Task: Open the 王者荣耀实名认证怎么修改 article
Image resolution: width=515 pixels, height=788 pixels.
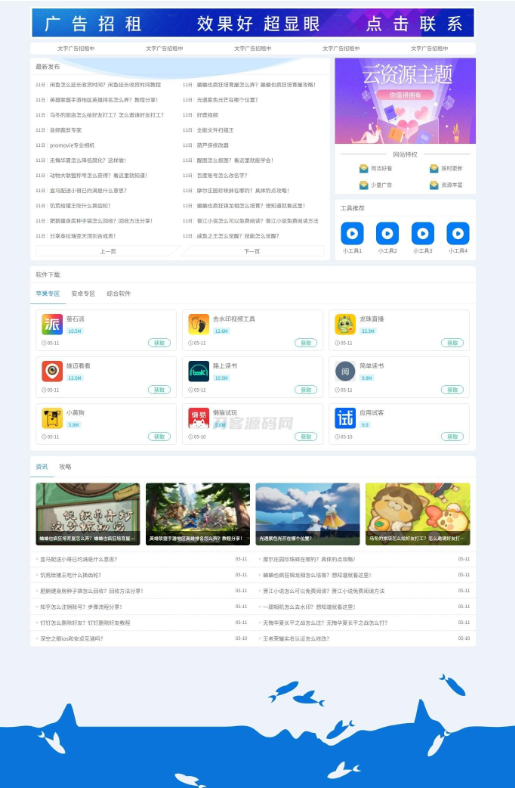Action: pyautogui.click(x=296, y=639)
